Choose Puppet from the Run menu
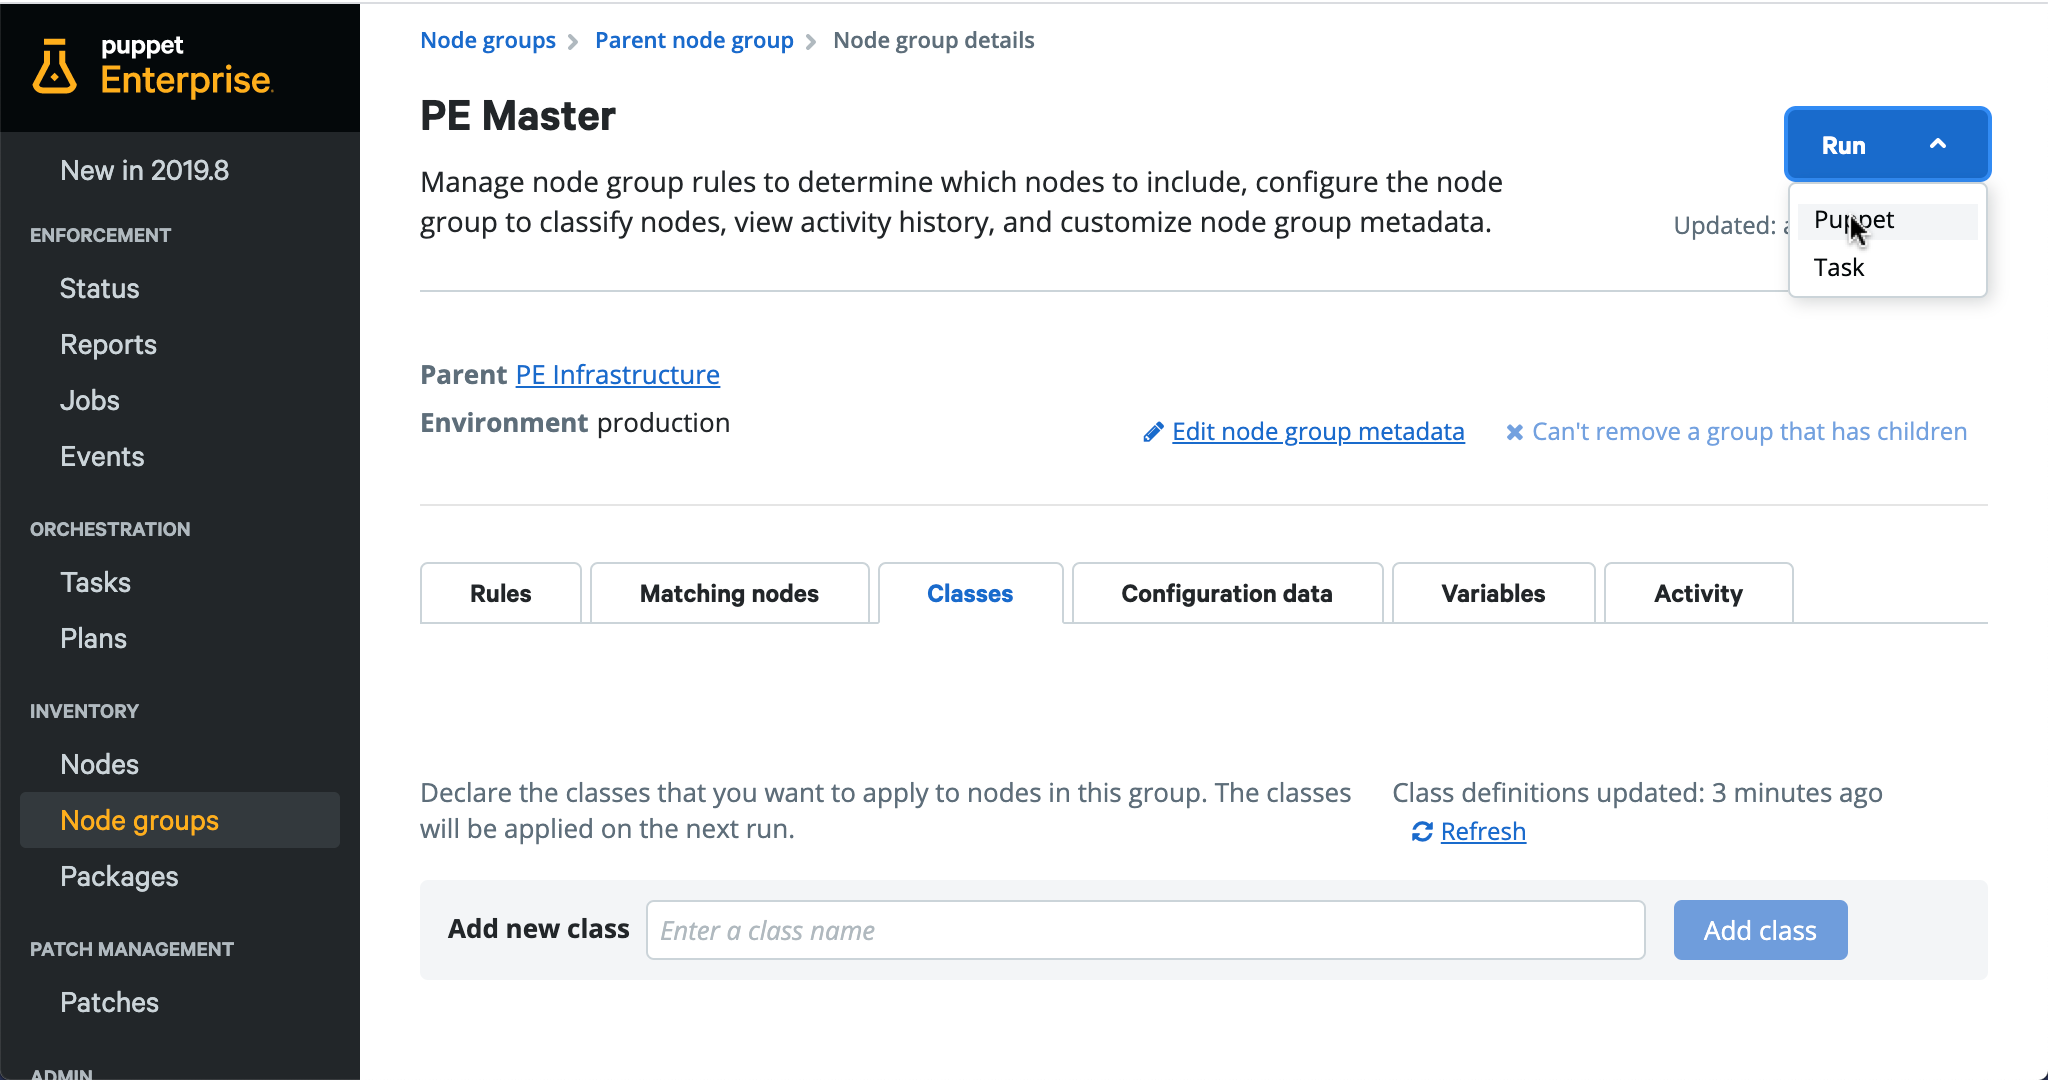Image resolution: width=2048 pixels, height=1080 pixels. pos(1887,220)
